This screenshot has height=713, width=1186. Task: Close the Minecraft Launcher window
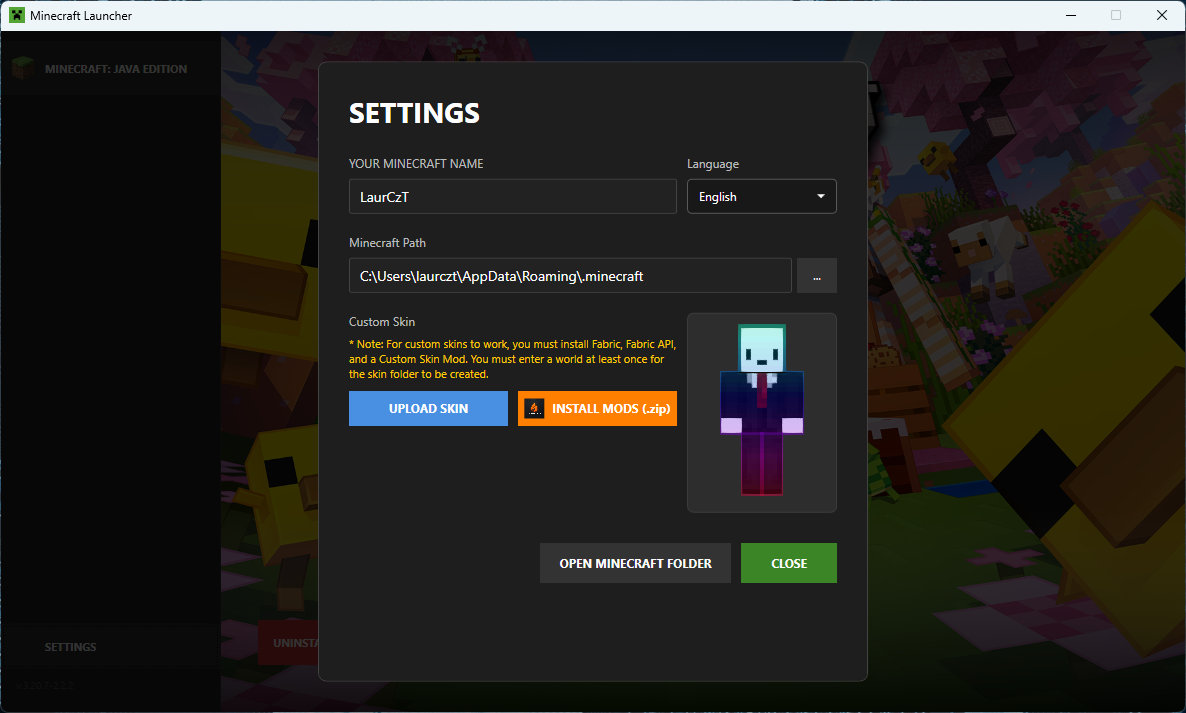coord(1162,15)
